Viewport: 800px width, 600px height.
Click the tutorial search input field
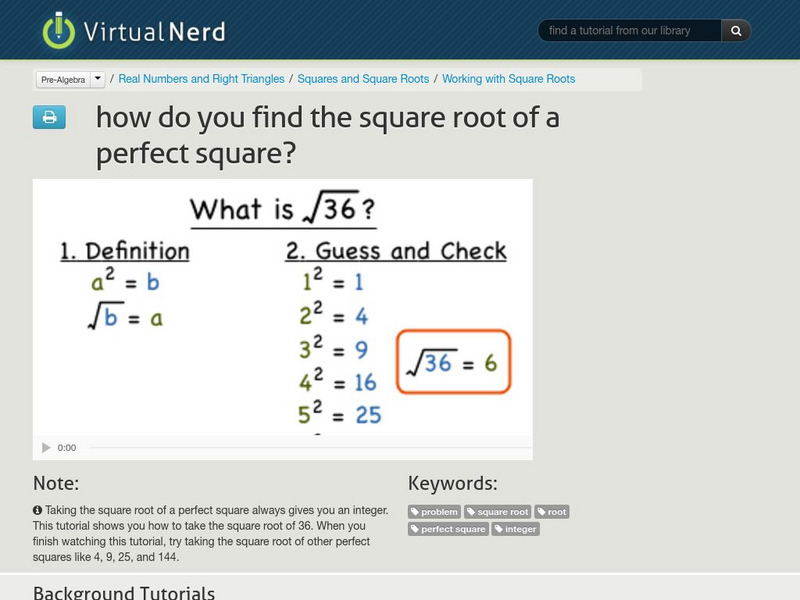tap(630, 31)
